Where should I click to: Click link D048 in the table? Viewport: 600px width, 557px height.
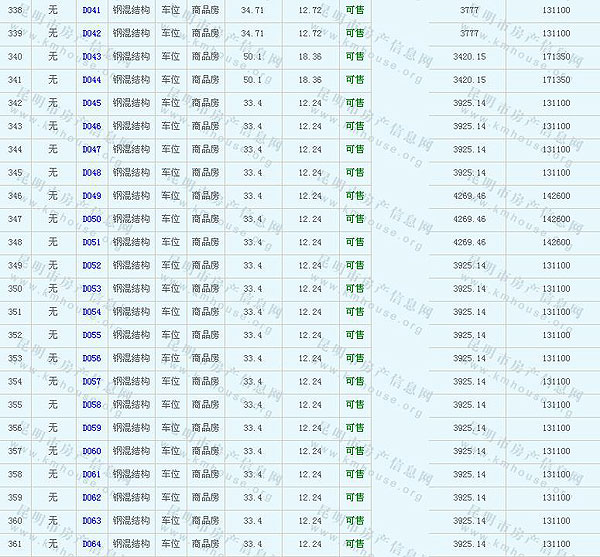point(91,173)
